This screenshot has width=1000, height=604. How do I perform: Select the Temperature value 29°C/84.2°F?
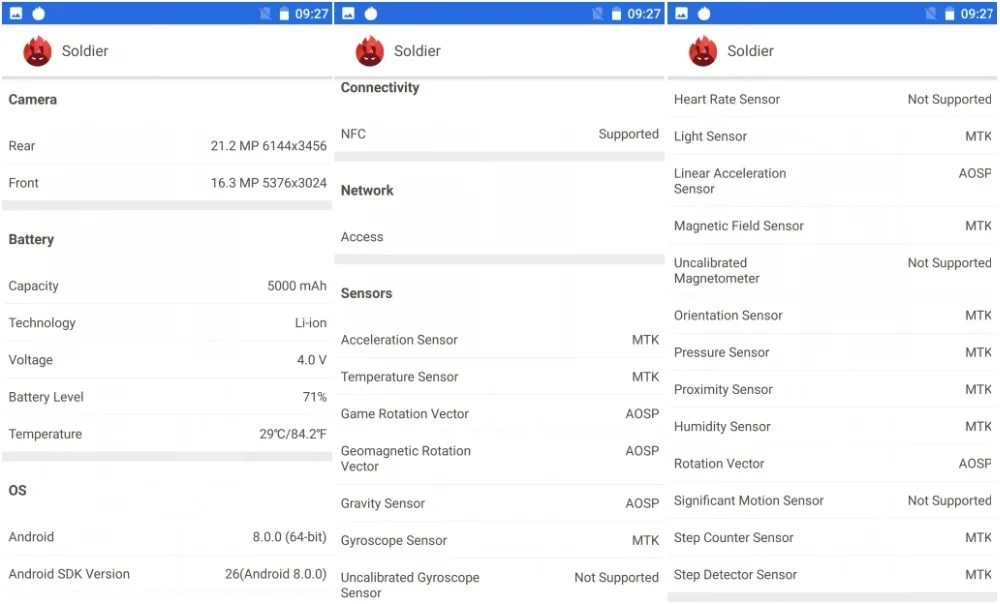point(293,434)
